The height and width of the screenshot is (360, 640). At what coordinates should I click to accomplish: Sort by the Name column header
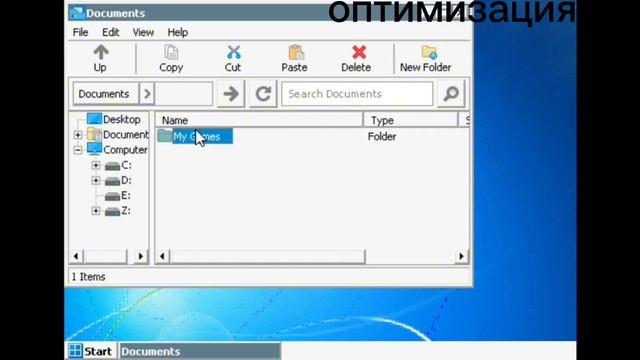pos(259,120)
